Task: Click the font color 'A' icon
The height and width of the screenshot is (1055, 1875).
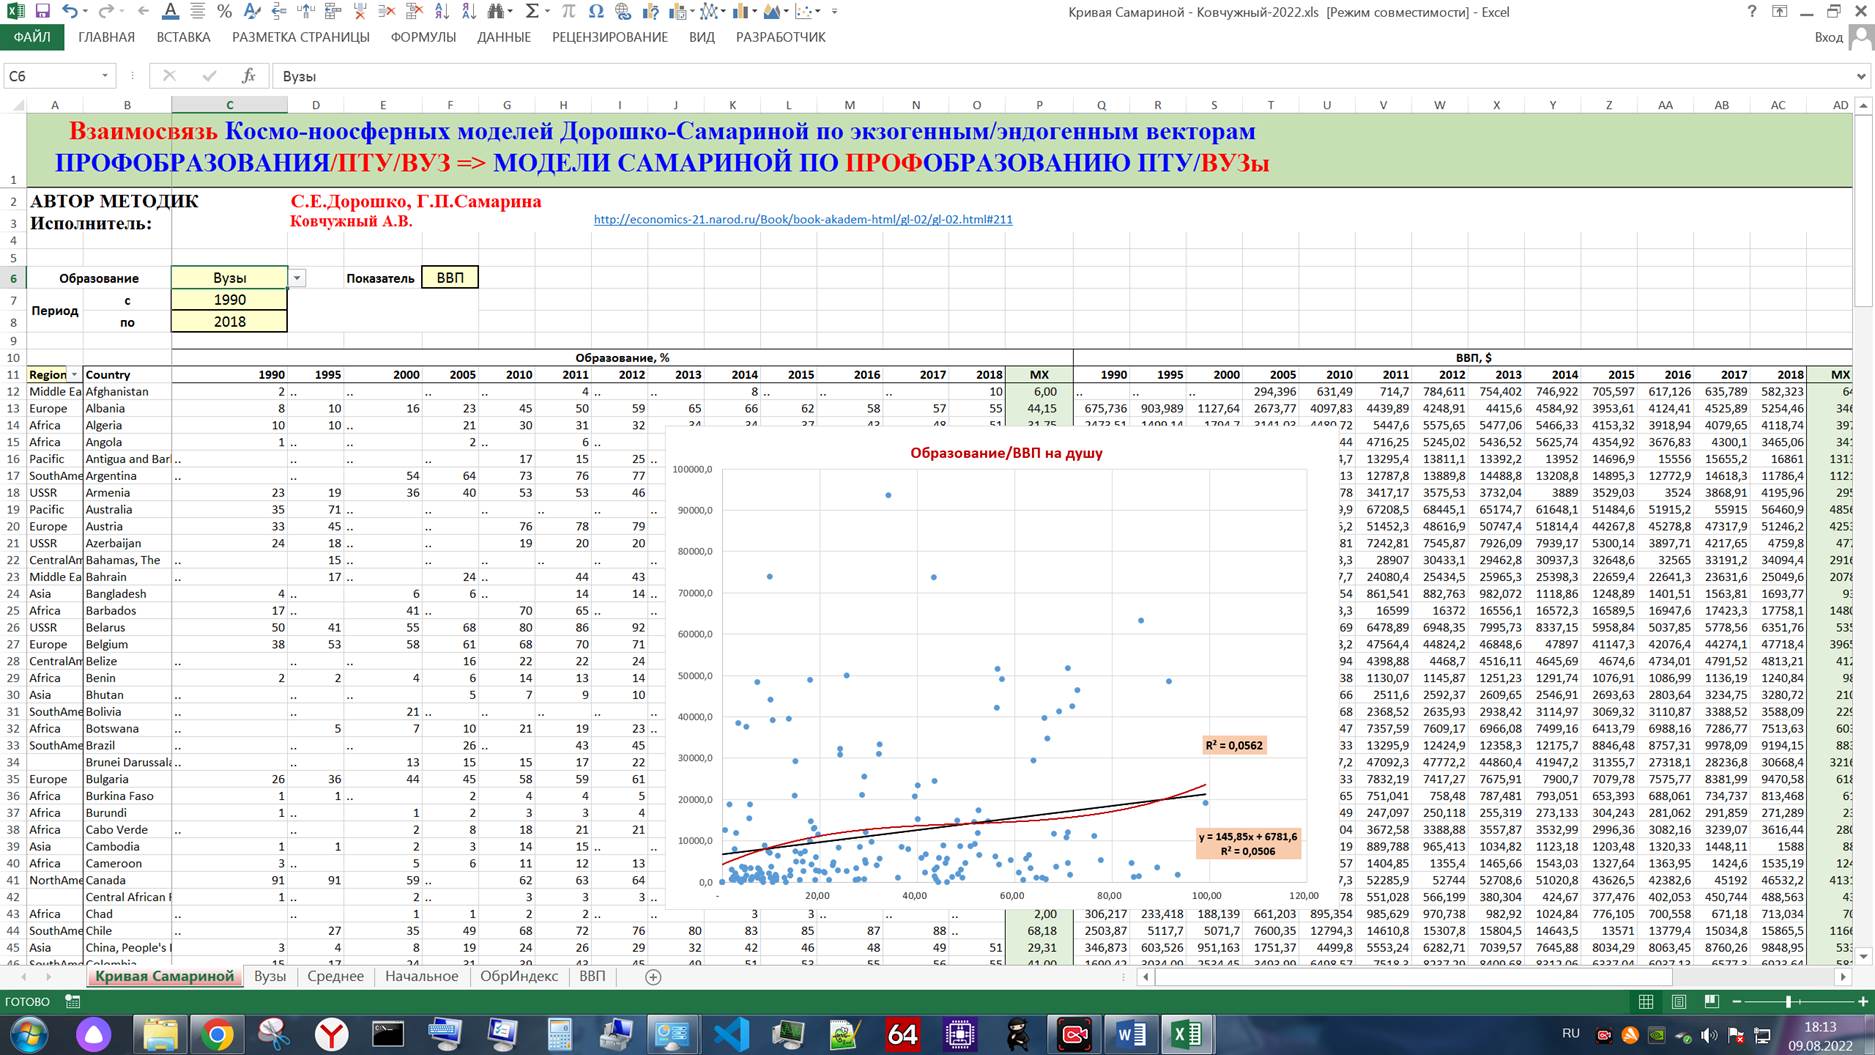Action: [170, 12]
